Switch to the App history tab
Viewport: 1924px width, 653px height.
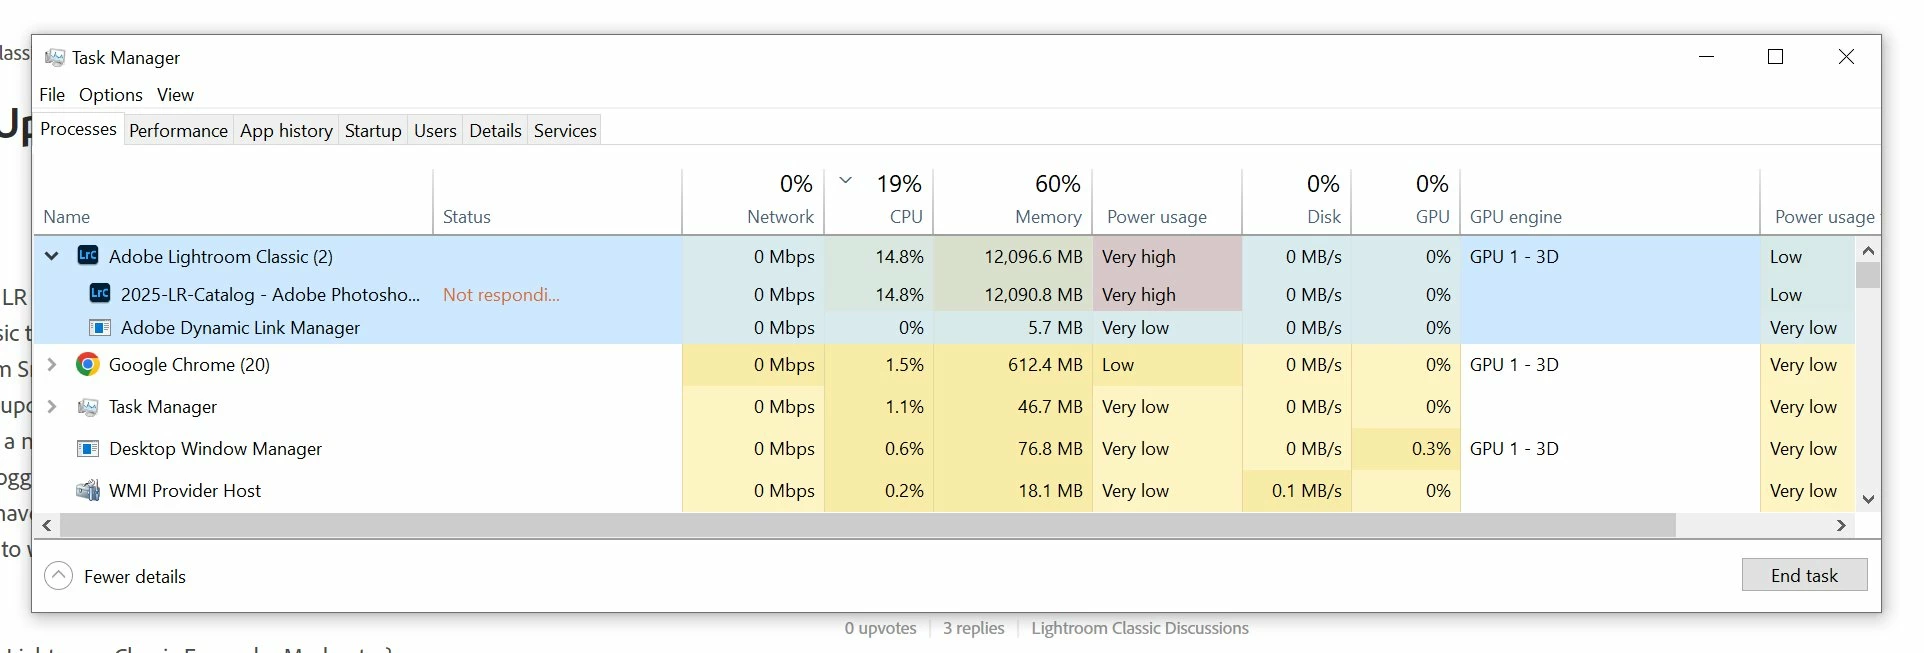tap(286, 131)
